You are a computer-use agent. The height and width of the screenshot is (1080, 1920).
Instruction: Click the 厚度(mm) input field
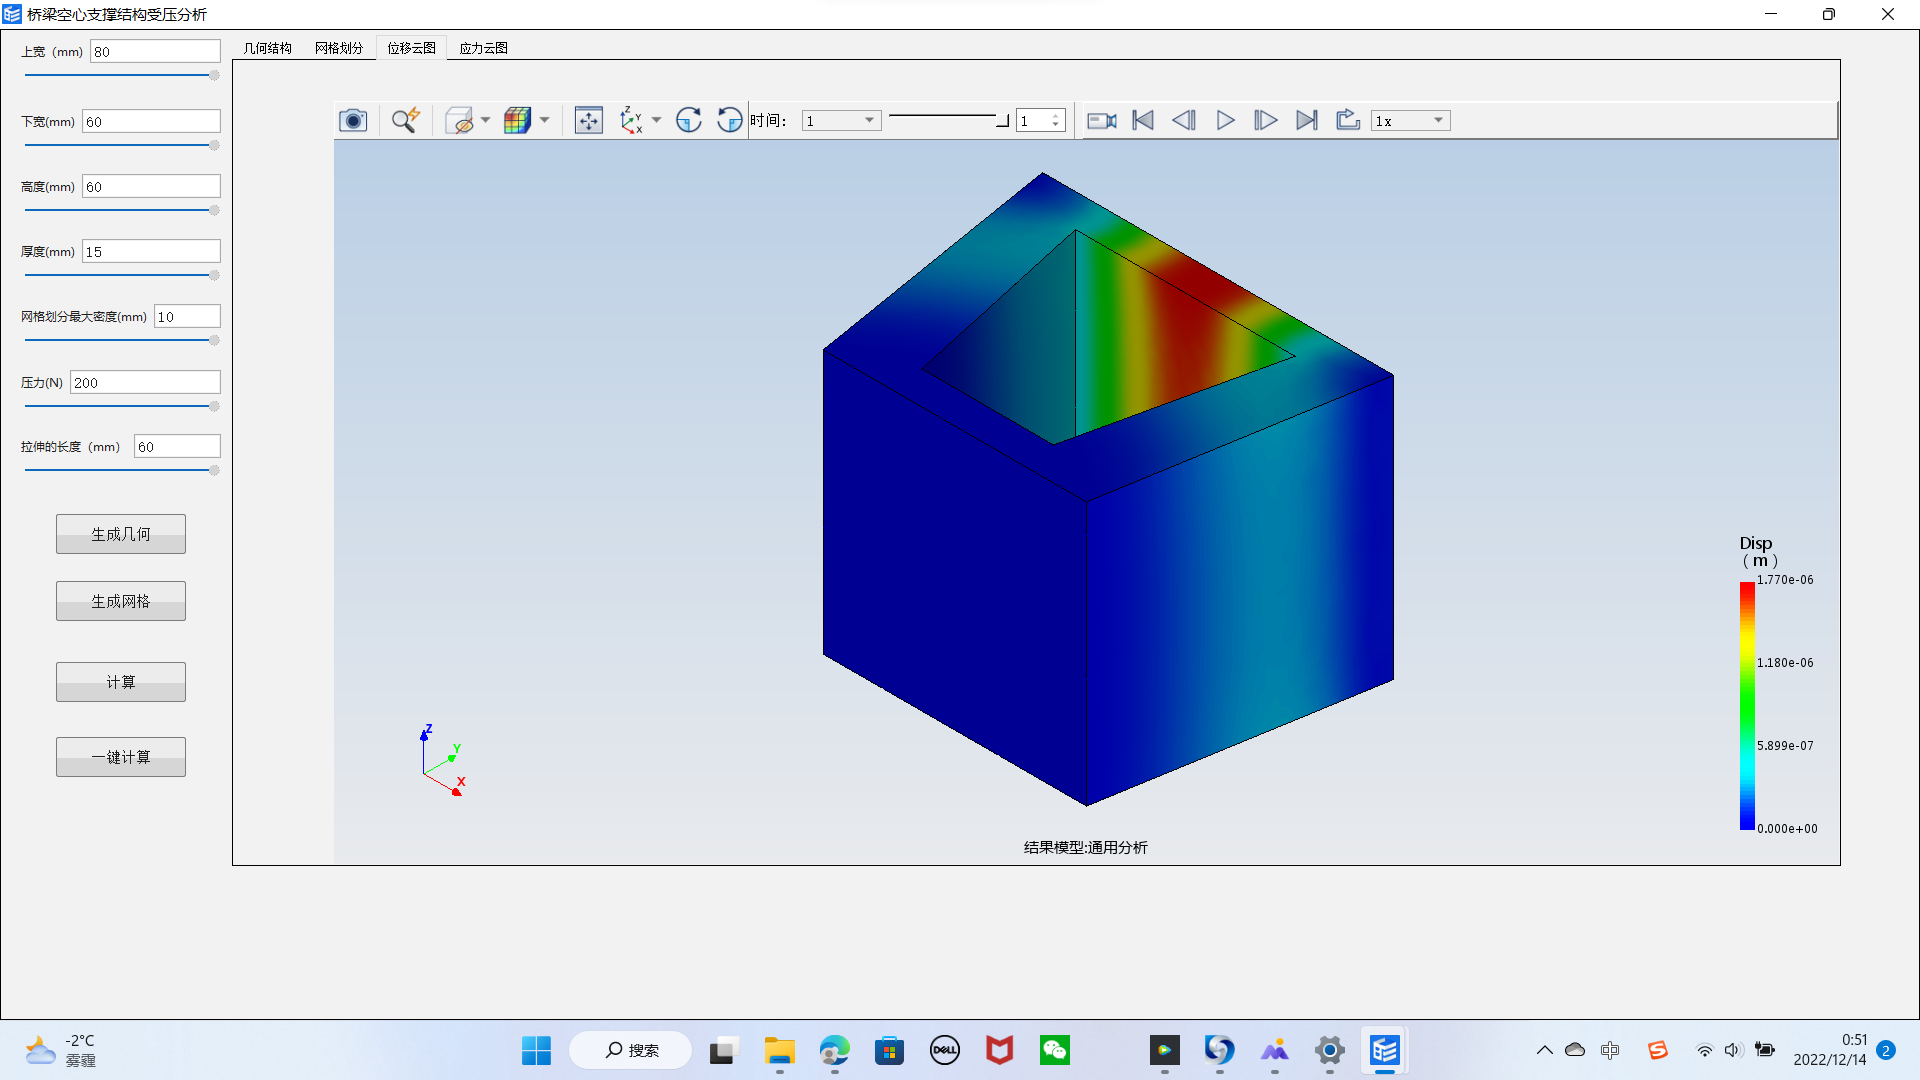click(x=151, y=251)
